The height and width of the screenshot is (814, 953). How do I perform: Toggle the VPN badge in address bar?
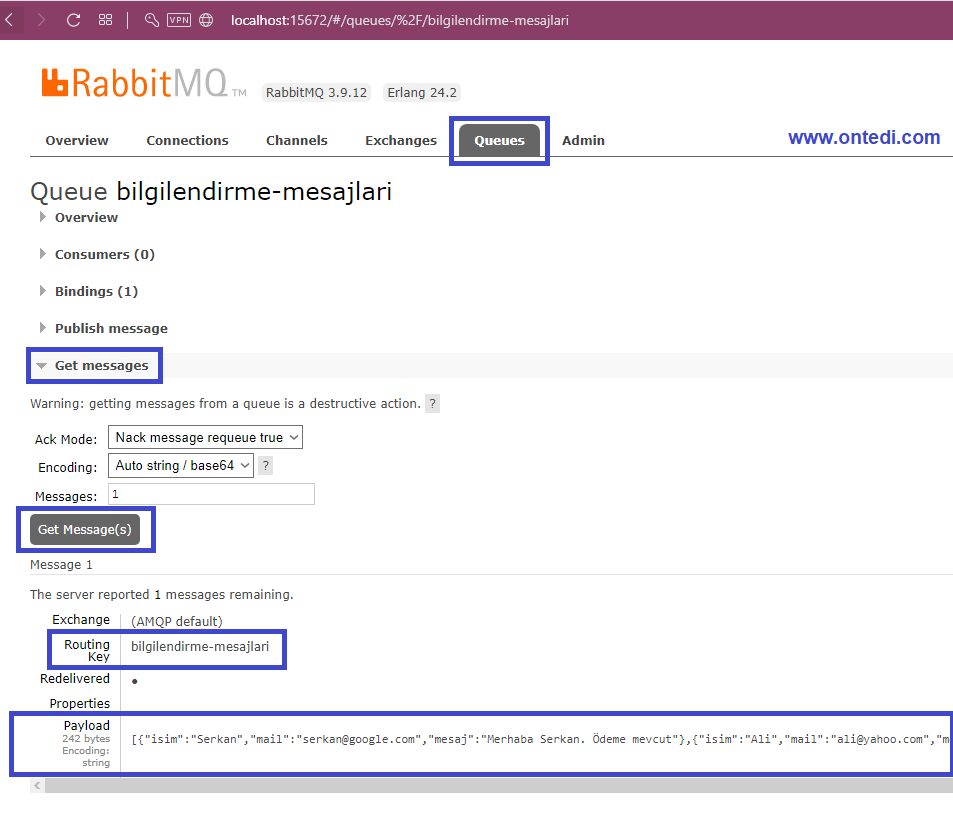(179, 20)
